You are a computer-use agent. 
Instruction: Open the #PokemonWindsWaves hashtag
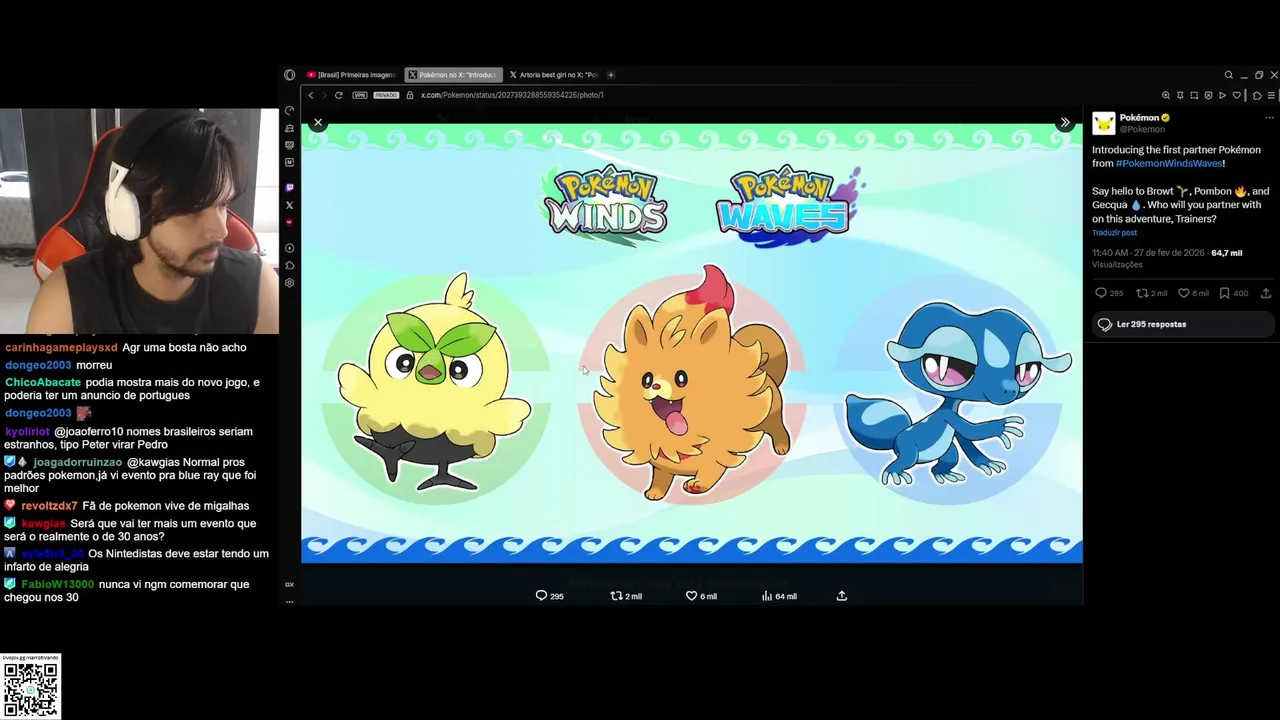click(1169, 163)
